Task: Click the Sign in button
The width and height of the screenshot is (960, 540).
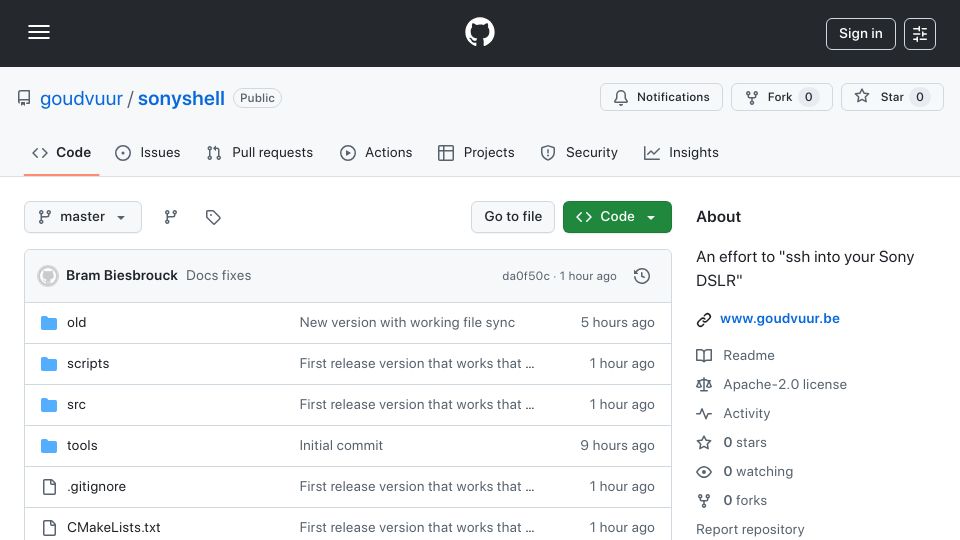Action: [860, 34]
